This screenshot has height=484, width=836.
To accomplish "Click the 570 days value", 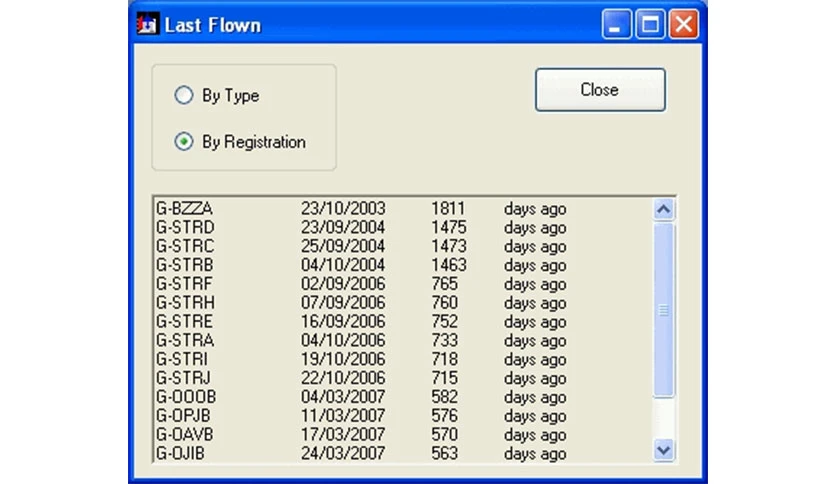I will pyautogui.click(x=444, y=434).
